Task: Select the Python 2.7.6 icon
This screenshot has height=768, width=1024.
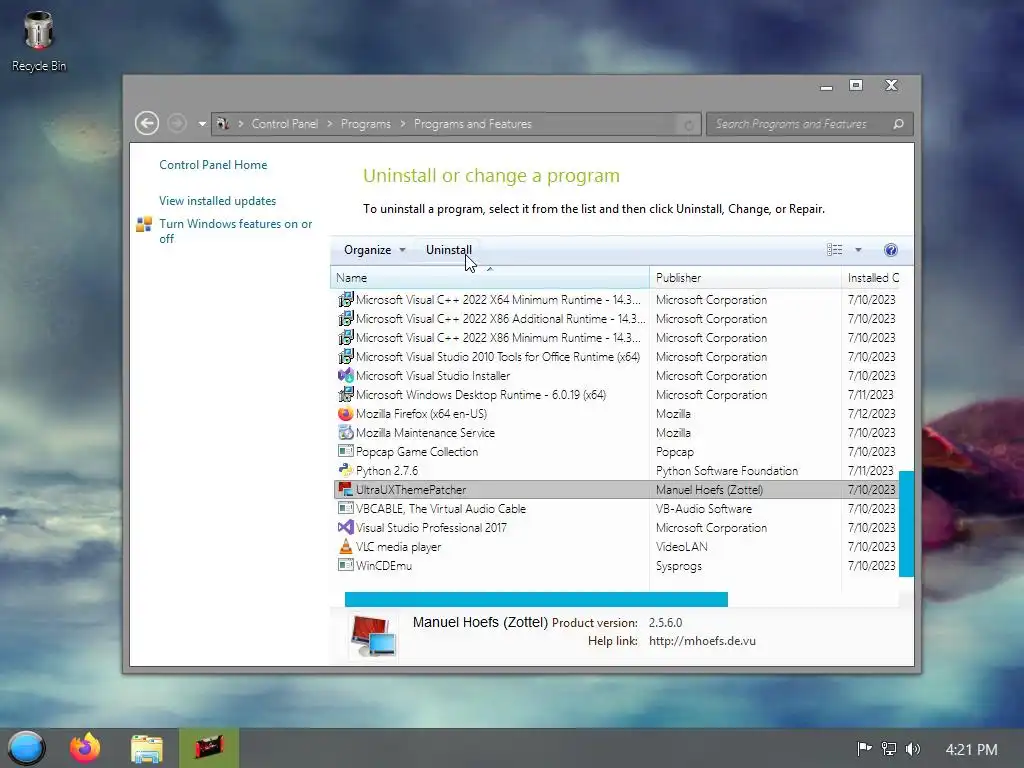Action: [x=345, y=470]
